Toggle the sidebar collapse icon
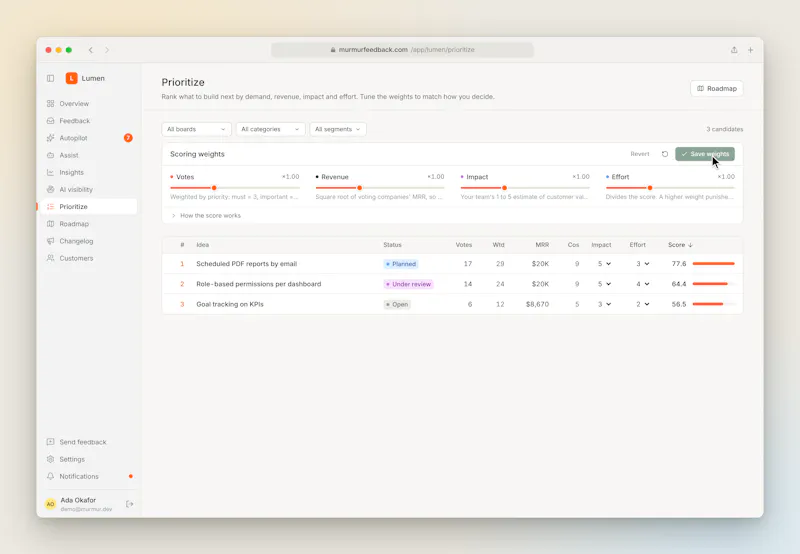The height and width of the screenshot is (554, 800). click(x=51, y=78)
